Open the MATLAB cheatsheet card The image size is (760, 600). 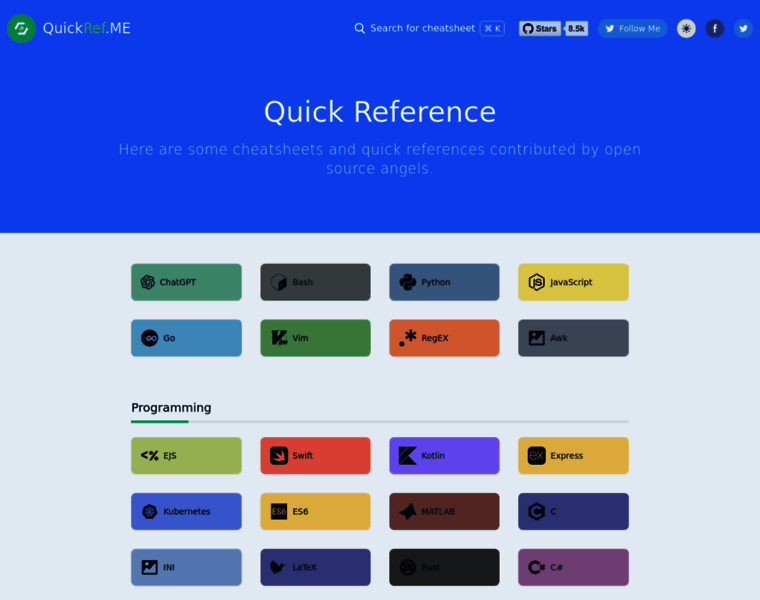444,511
